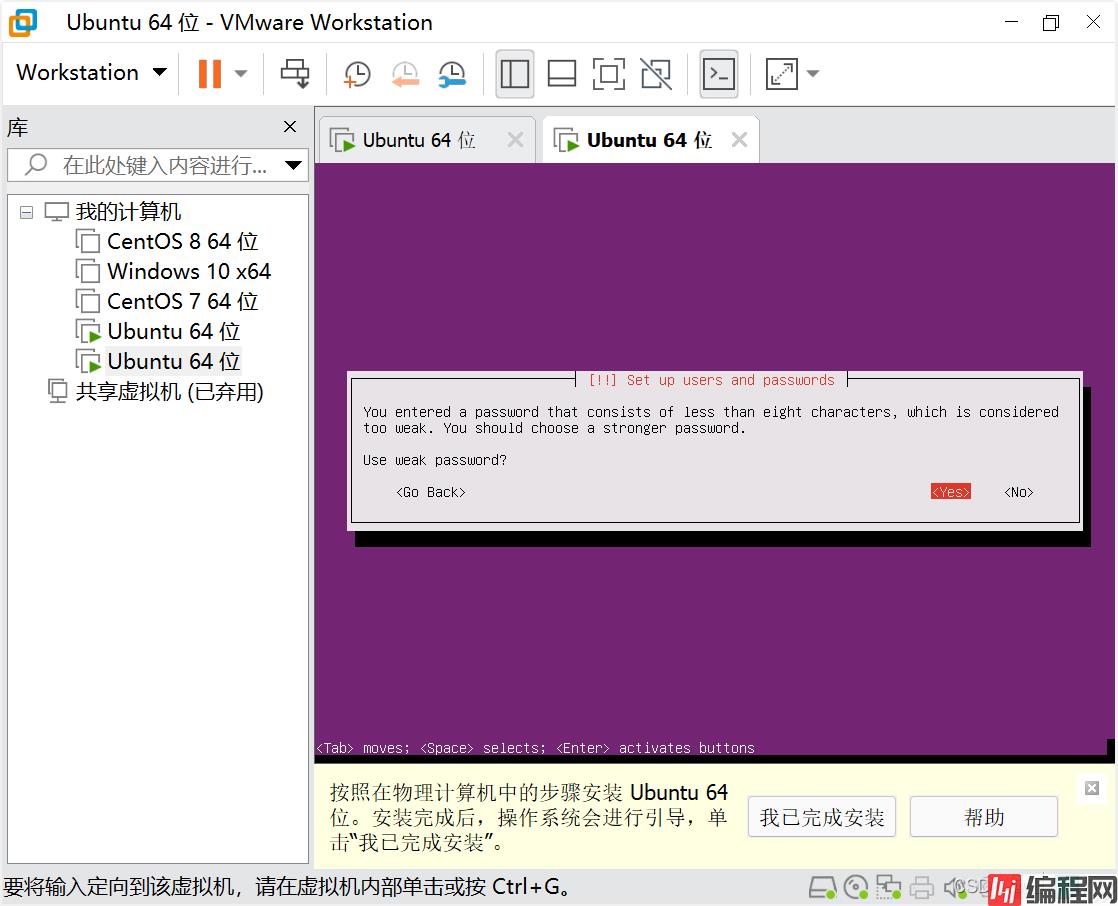Toggle the library sidebar panel view
Image resolution: width=1118 pixels, height=906 pixels.
515,73
